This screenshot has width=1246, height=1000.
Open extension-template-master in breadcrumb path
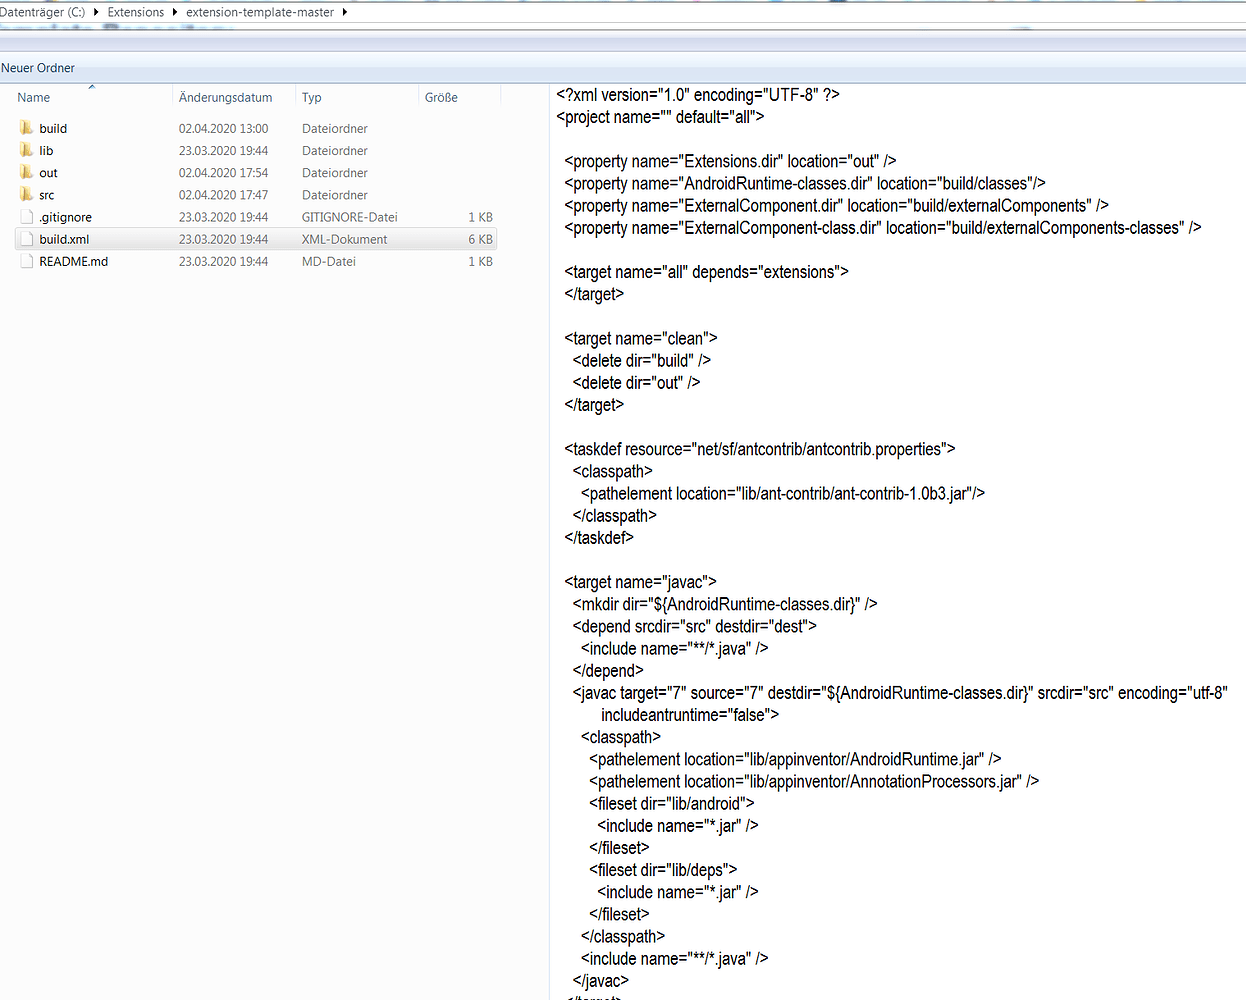260,12
